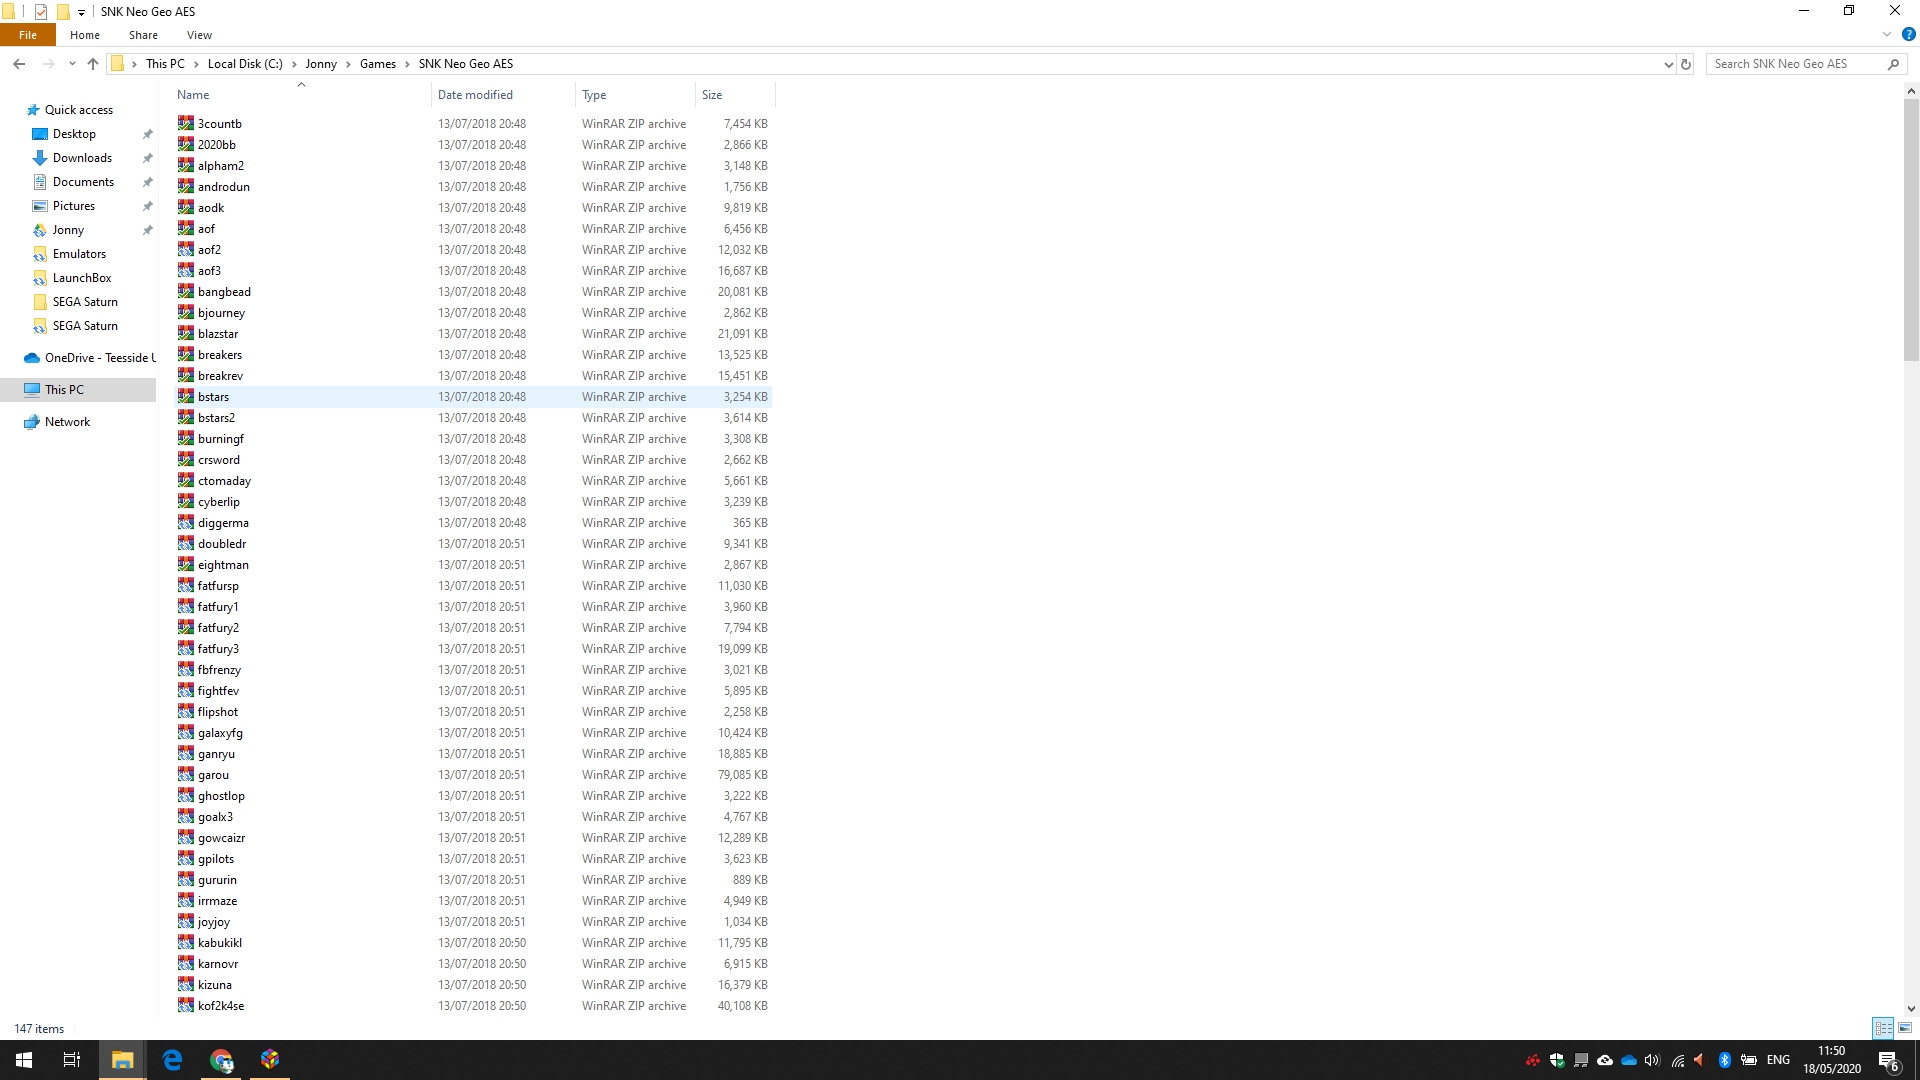
Task: Expand the chevron after Local Disk (C:)
Action: (294, 64)
